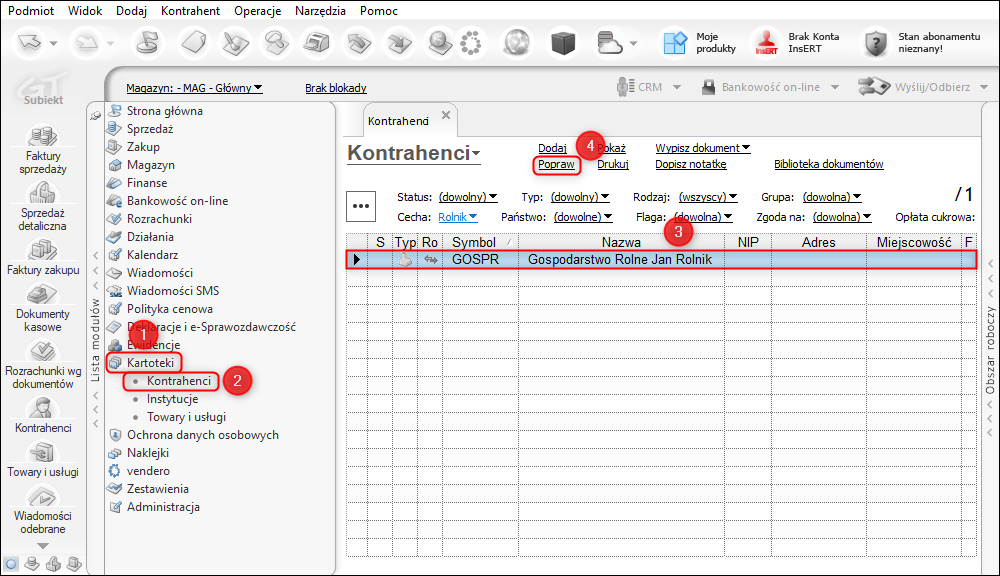Click the Brak Konta InsERT icon
Viewport: 1000px width, 576px height.
point(767,43)
